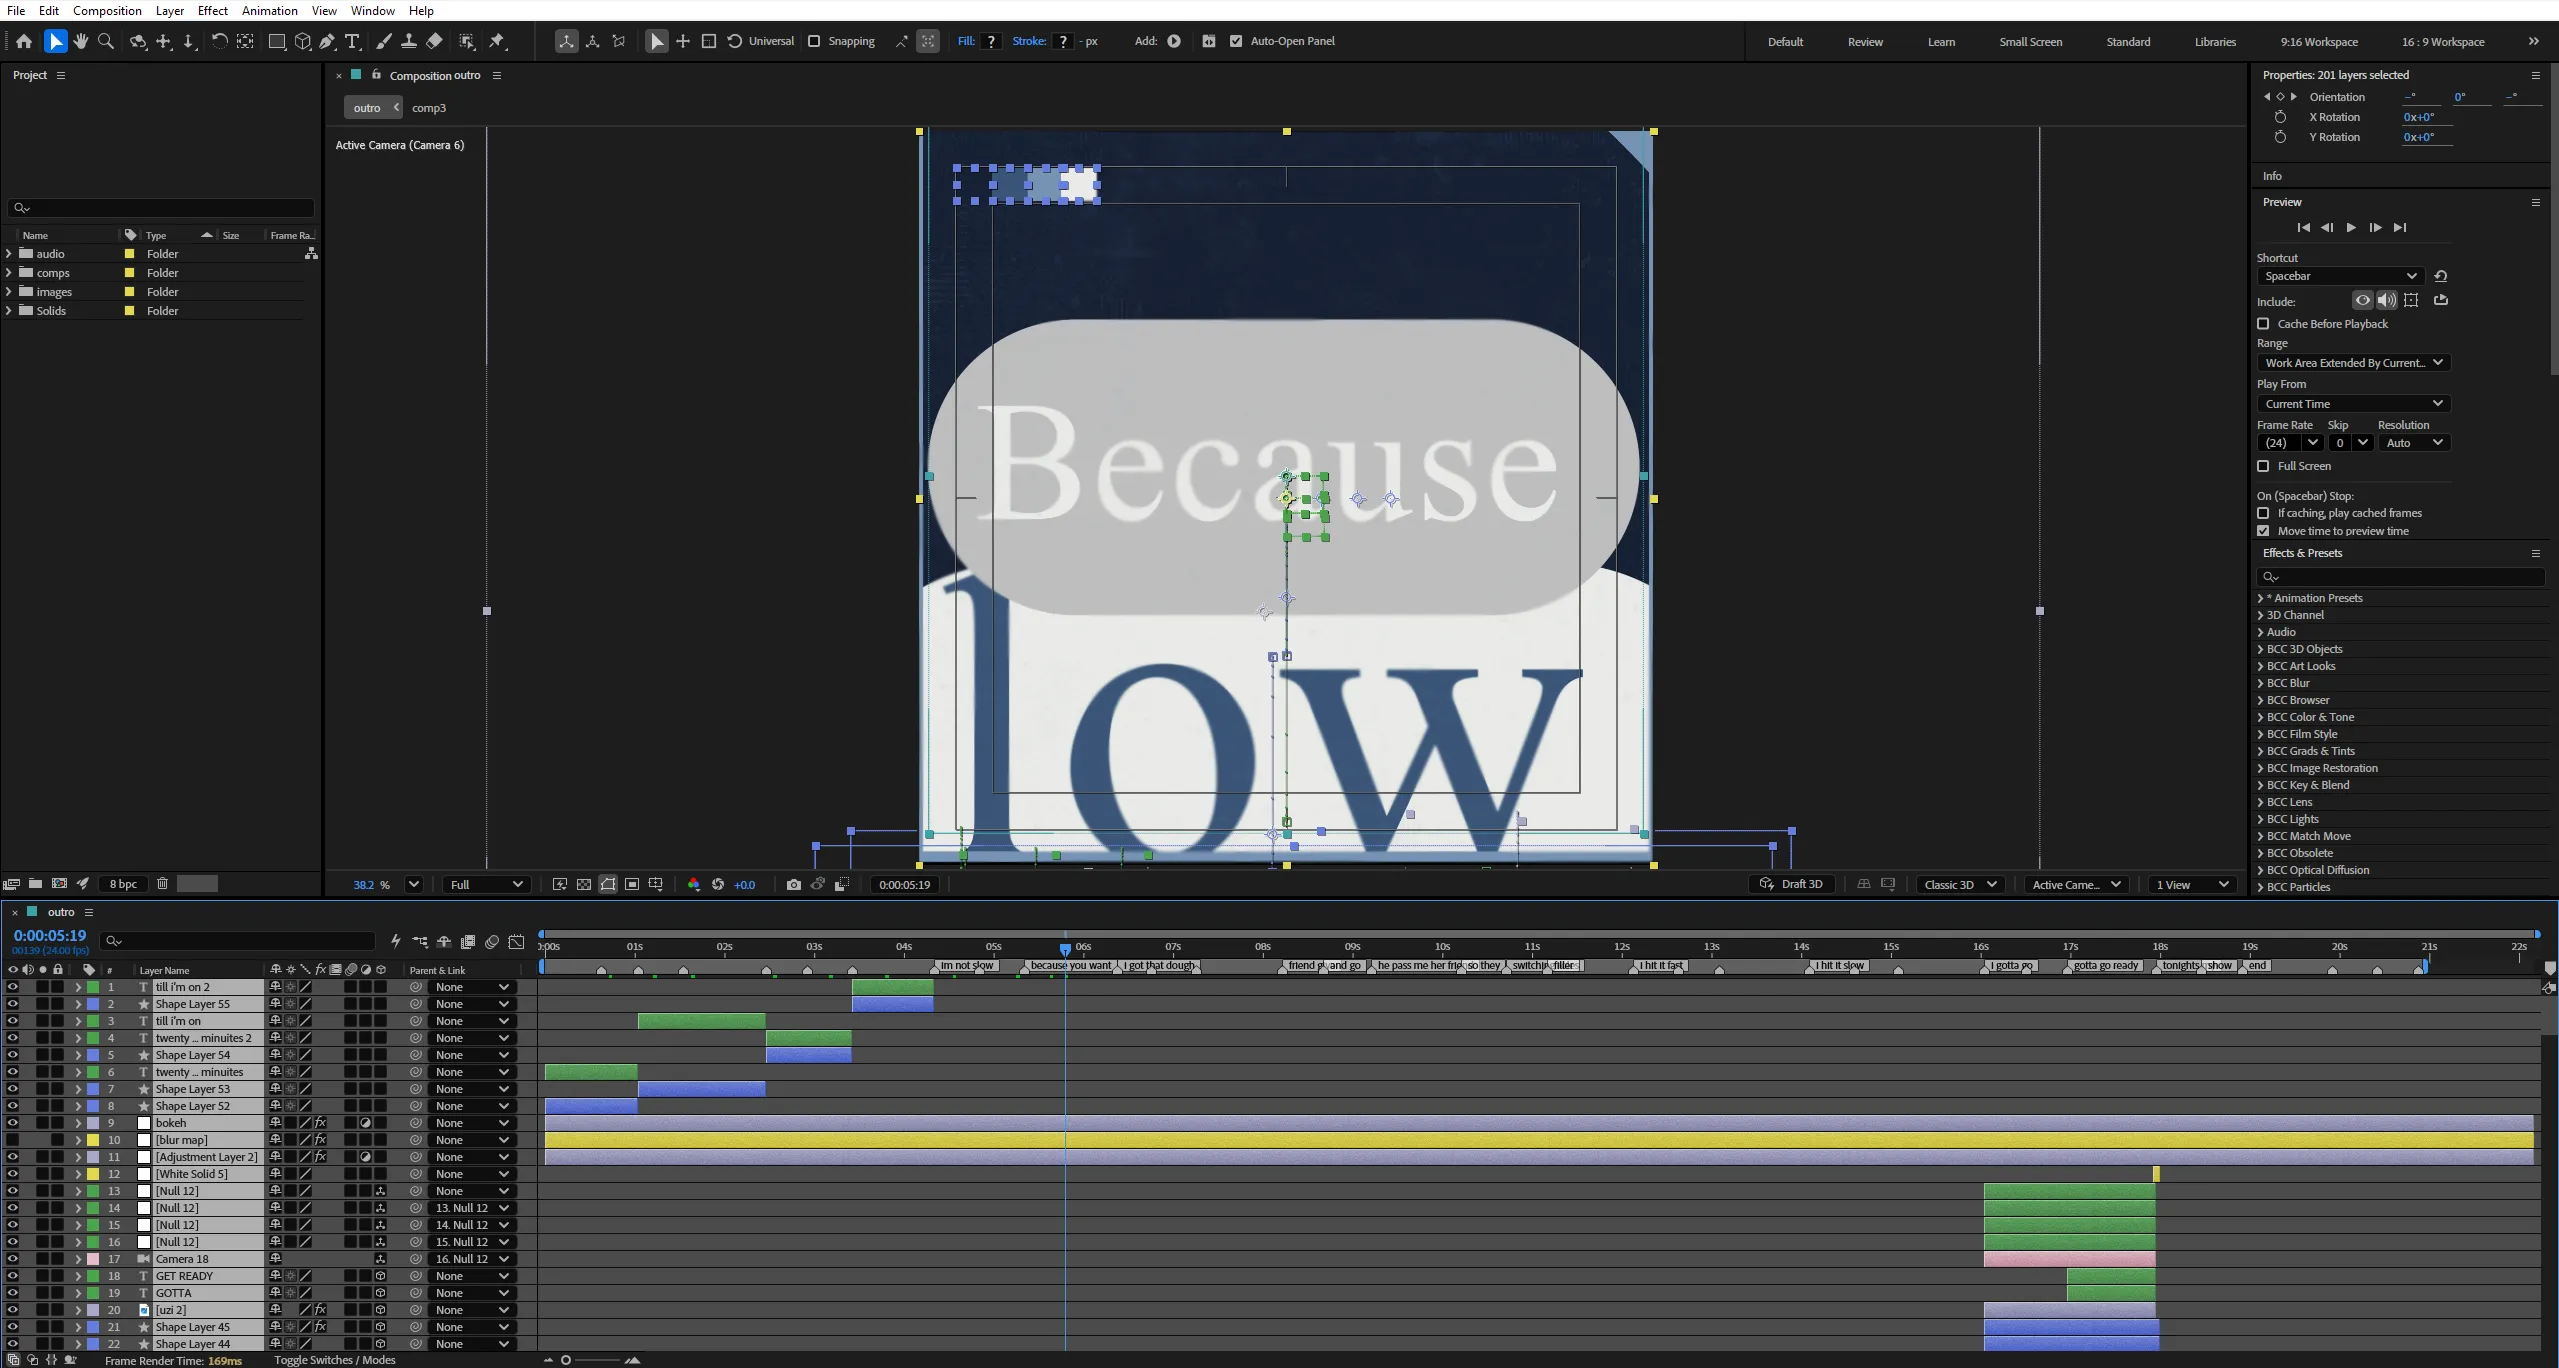The height and width of the screenshot is (1368, 2559).
Task: Click the Draft 3D button
Action: click(x=1791, y=884)
